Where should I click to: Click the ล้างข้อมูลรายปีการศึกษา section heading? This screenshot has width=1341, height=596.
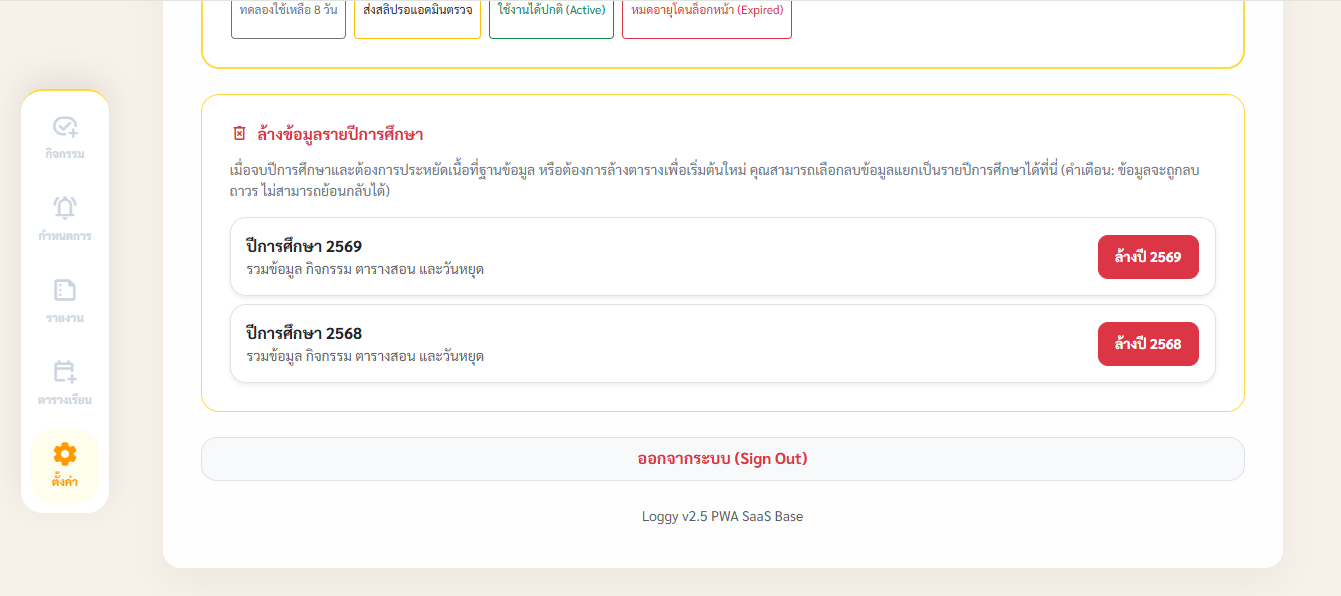[340, 134]
